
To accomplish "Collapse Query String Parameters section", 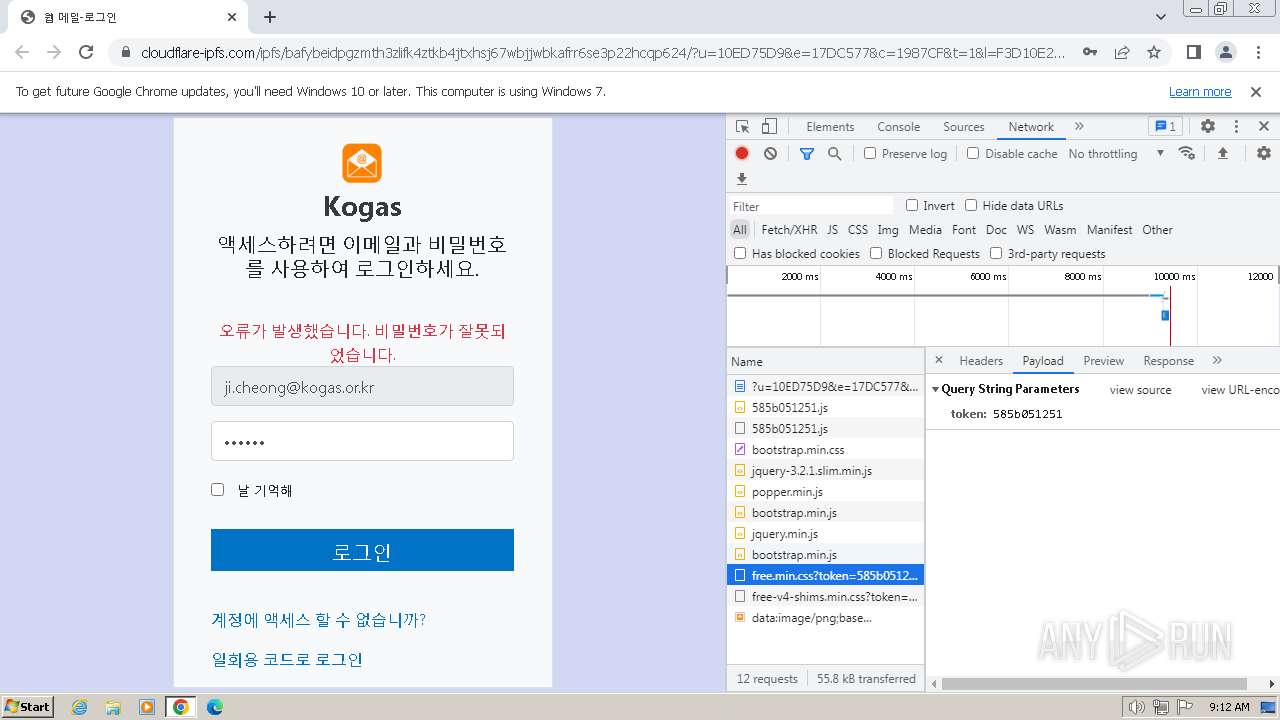I will pyautogui.click(x=936, y=389).
